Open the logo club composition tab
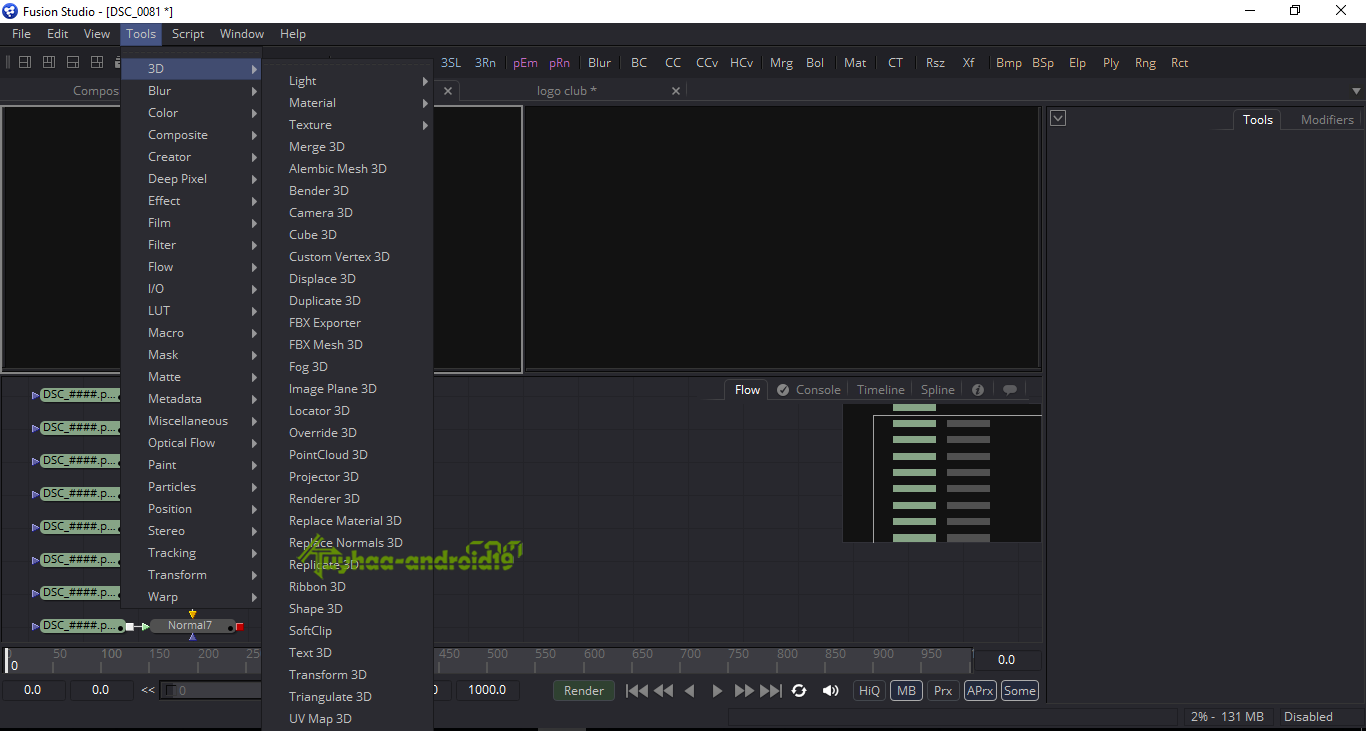Image resolution: width=1366 pixels, height=731 pixels. point(567,91)
